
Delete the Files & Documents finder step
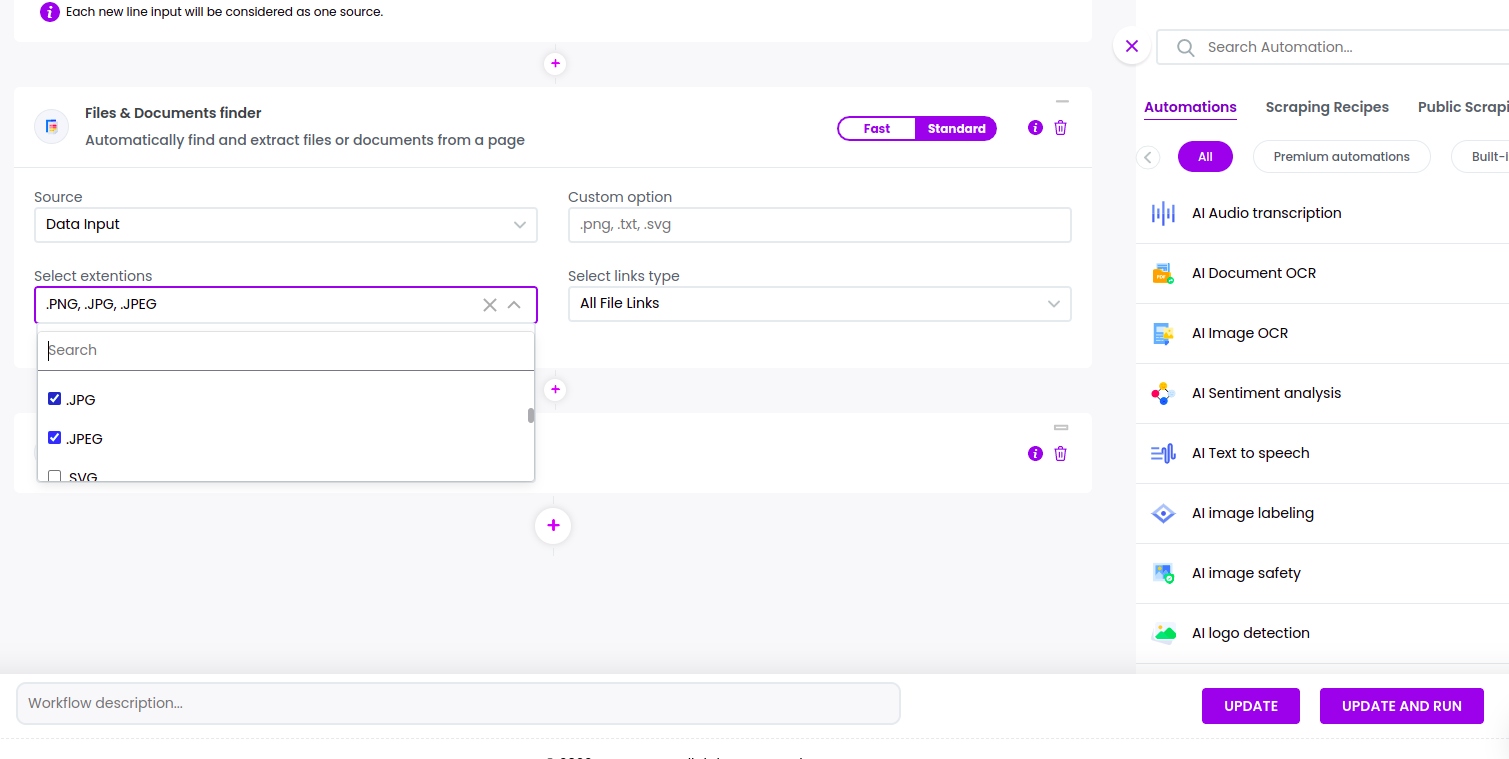tap(1060, 128)
